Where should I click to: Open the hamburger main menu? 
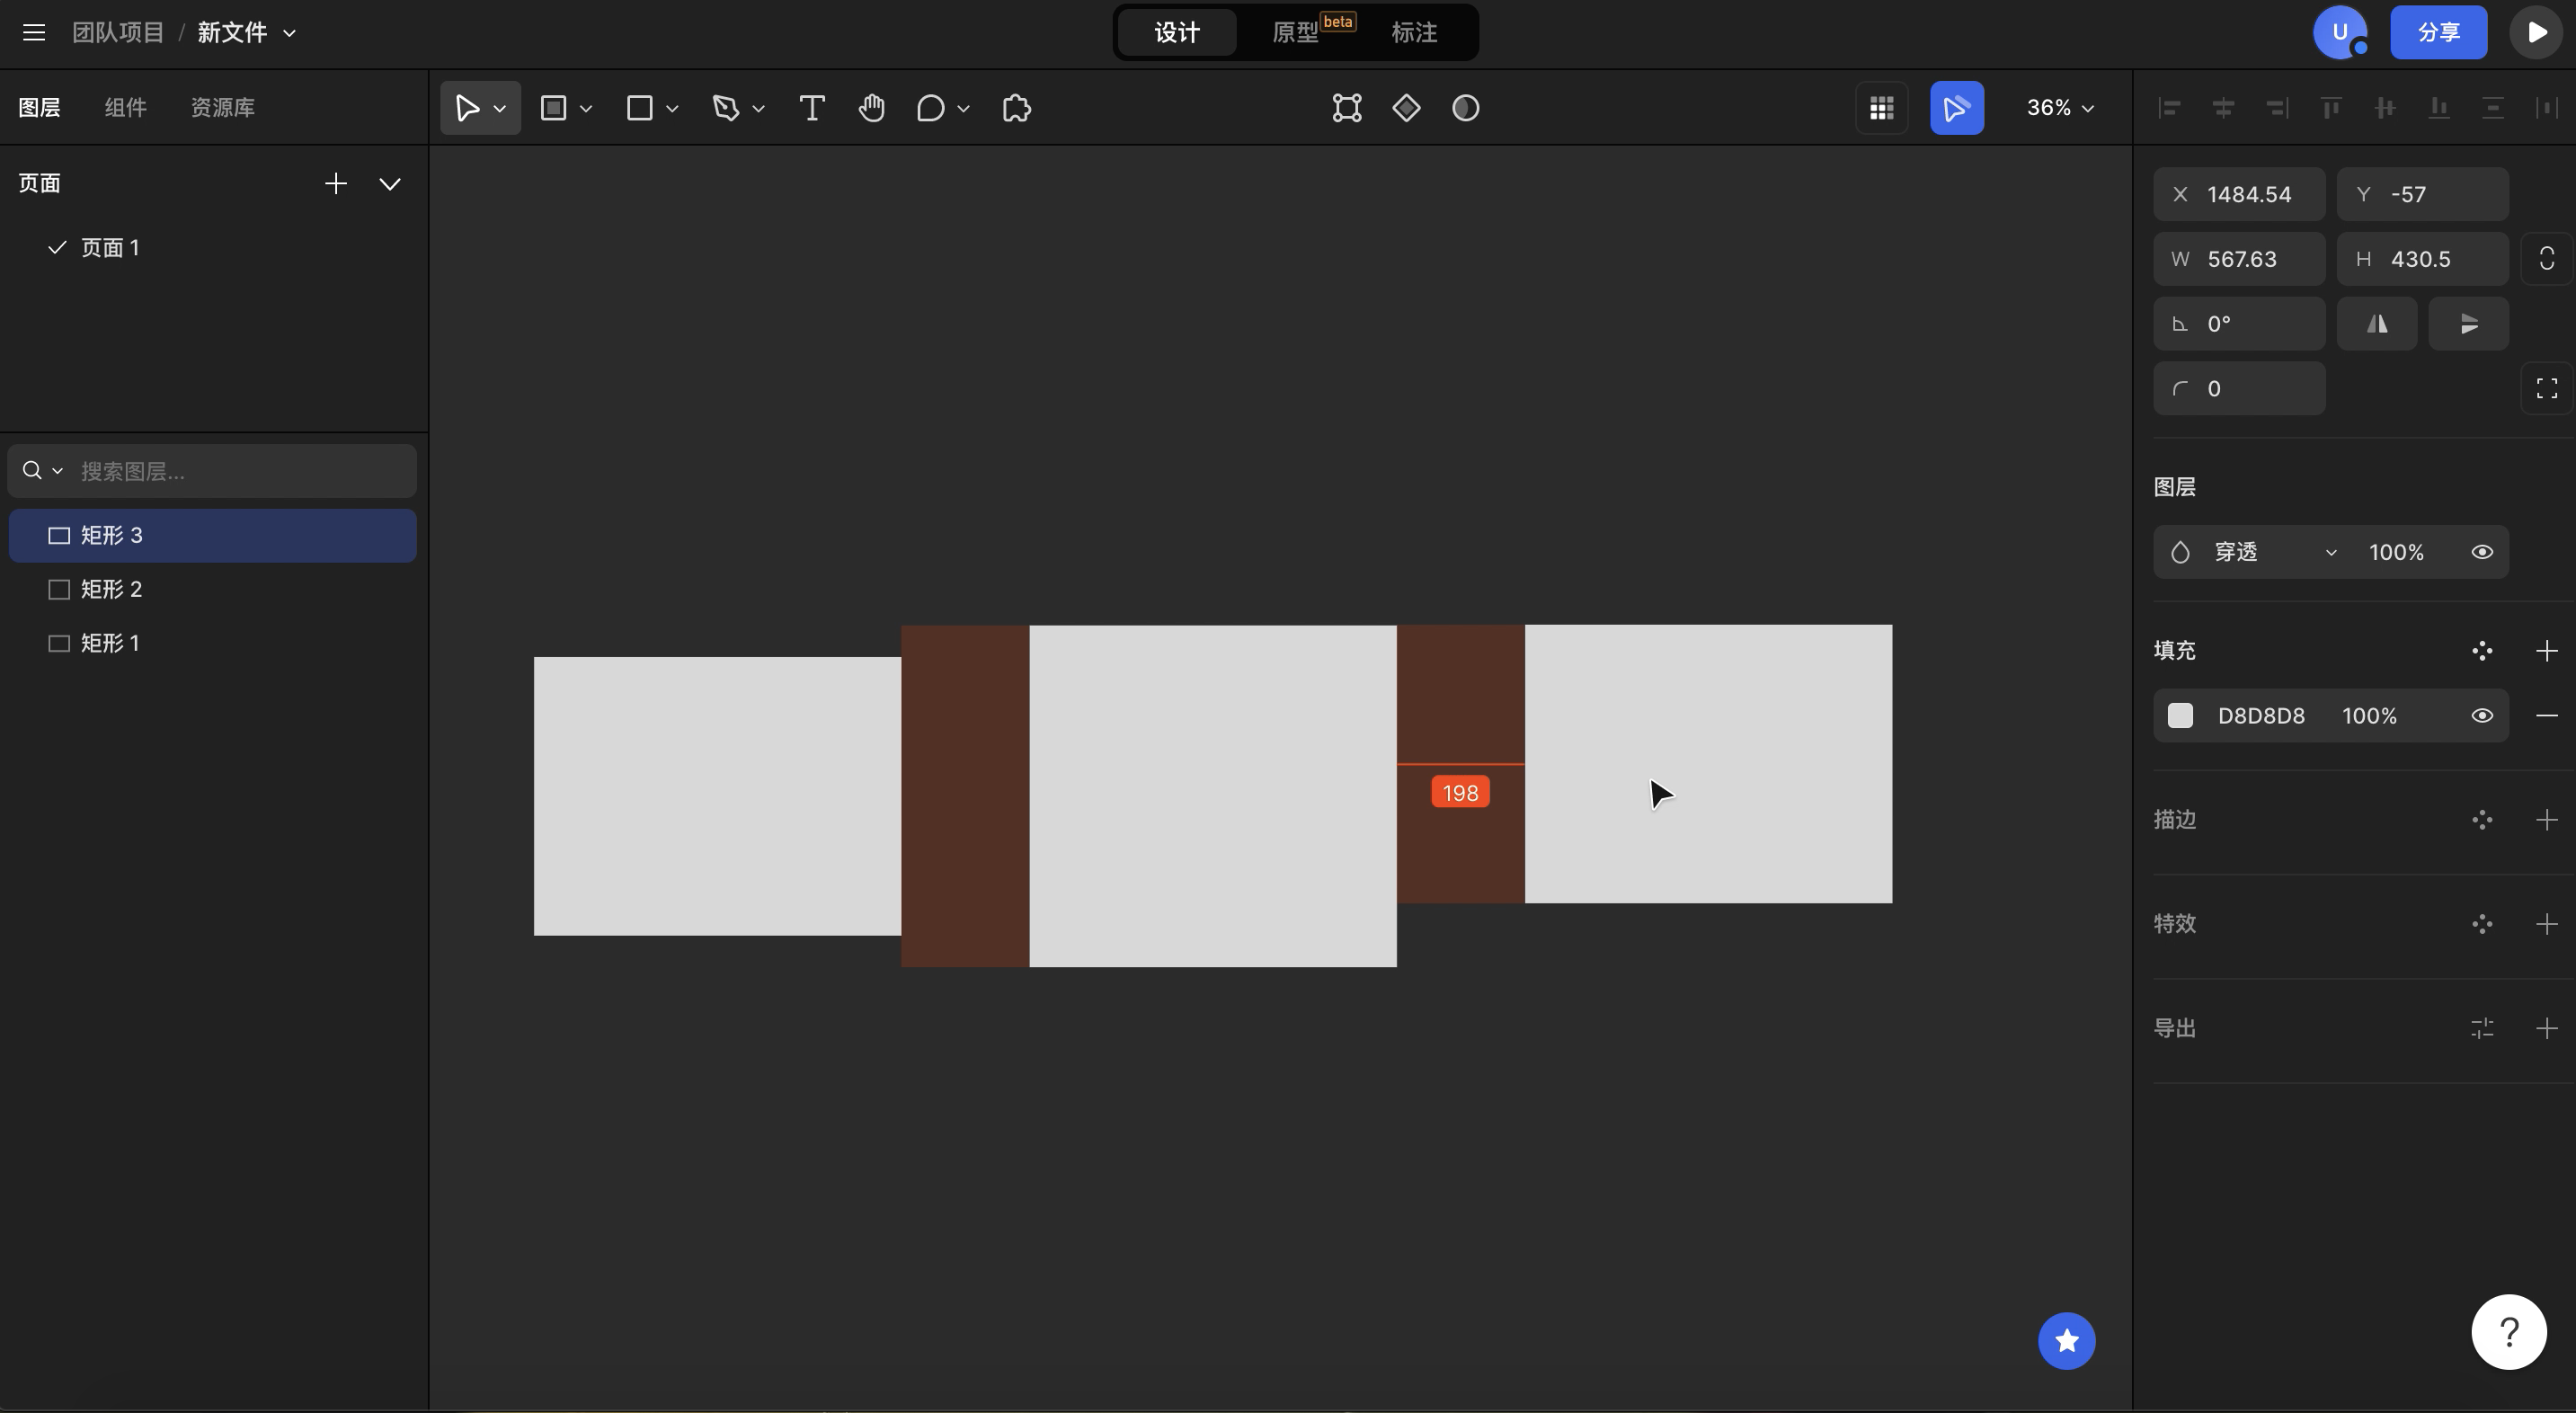pyautogui.click(x=34, y=33)
